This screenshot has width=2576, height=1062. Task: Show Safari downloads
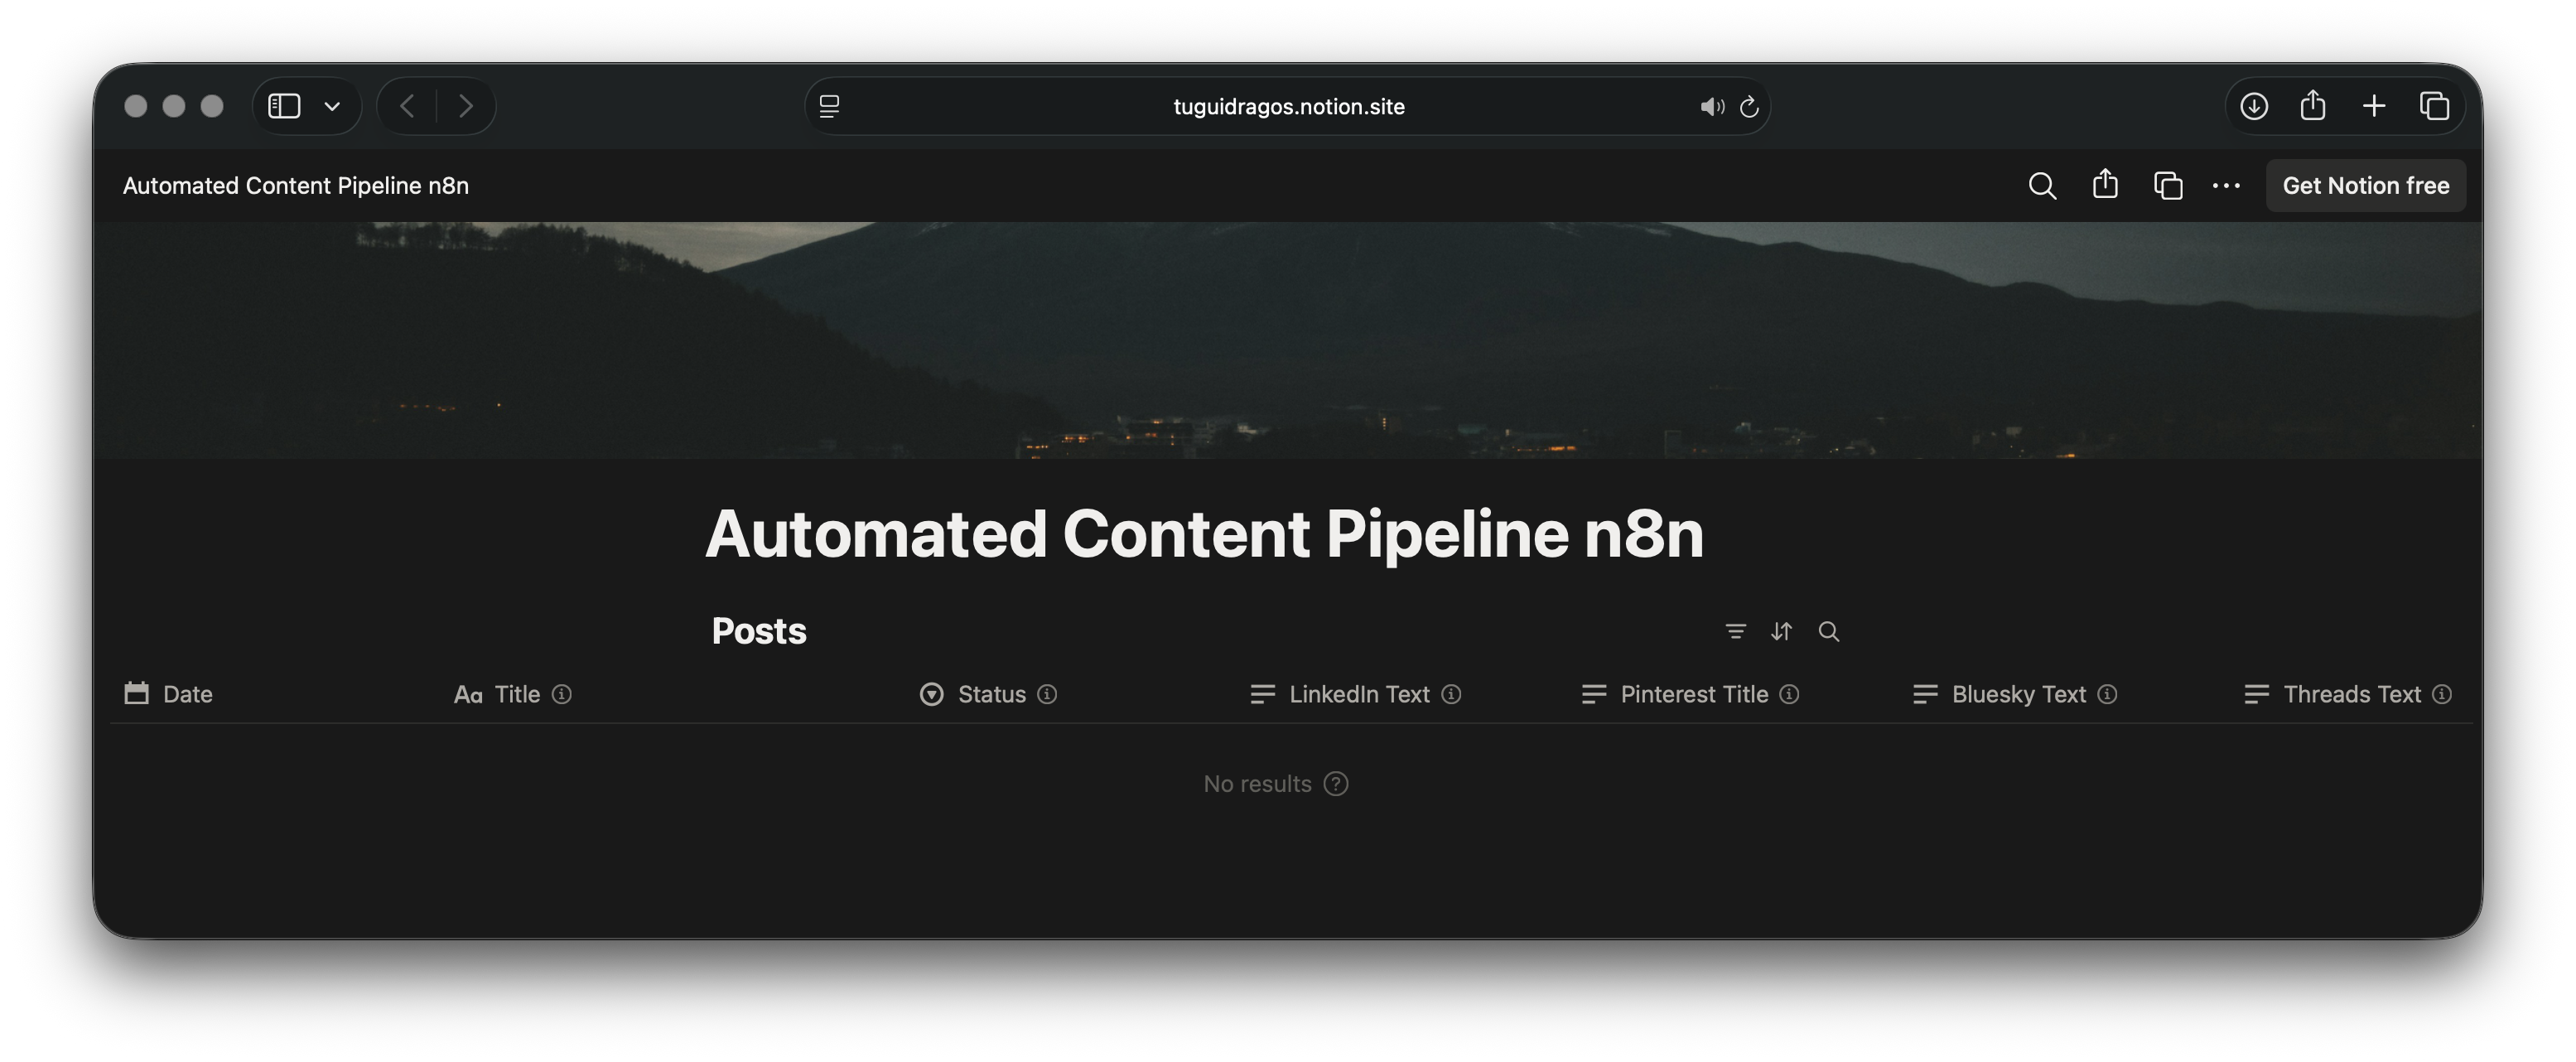coord(2253,106)
